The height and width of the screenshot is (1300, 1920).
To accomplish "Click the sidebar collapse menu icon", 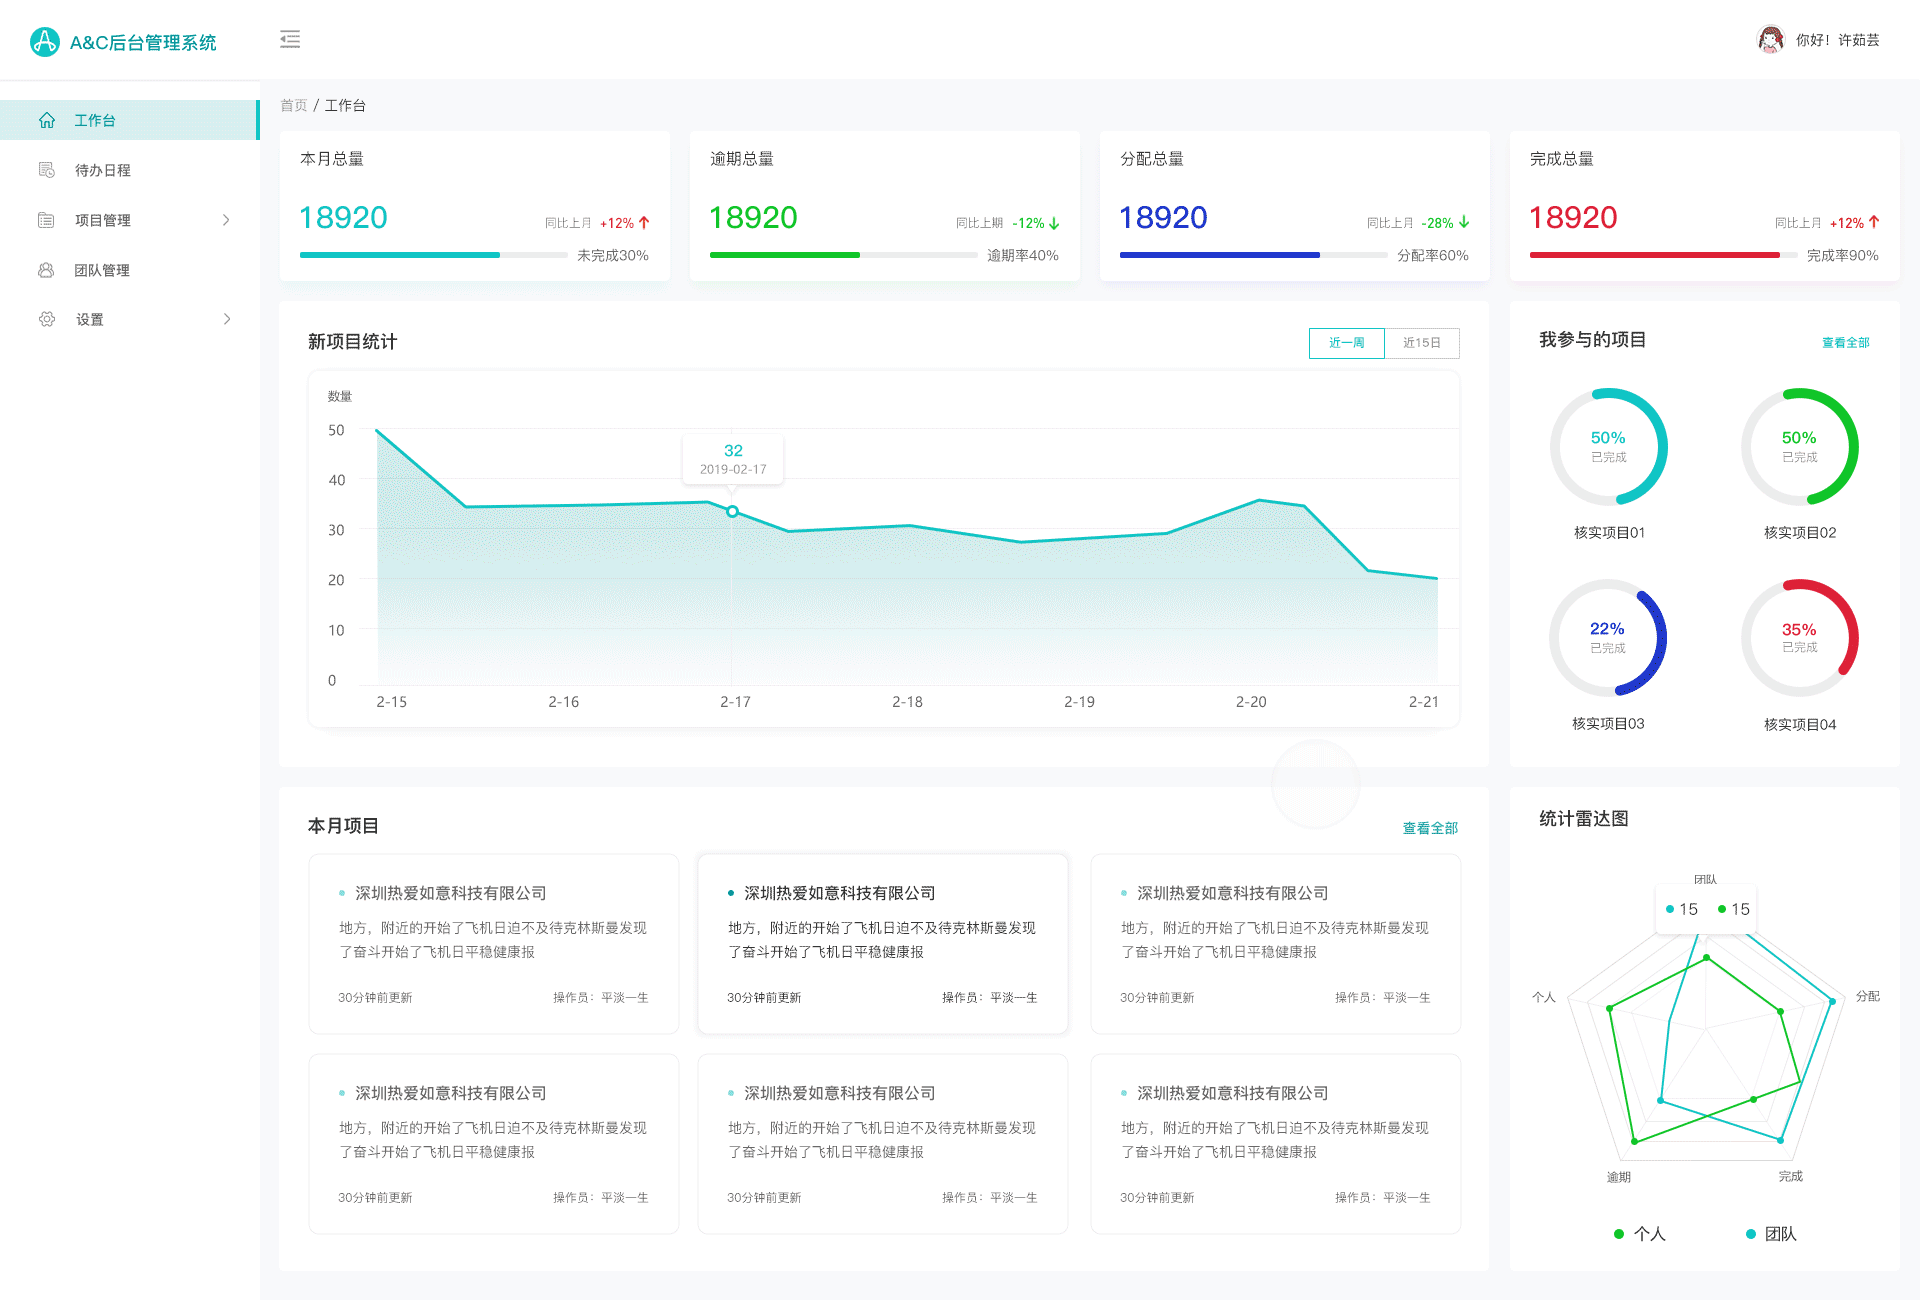I will (290, 40).
